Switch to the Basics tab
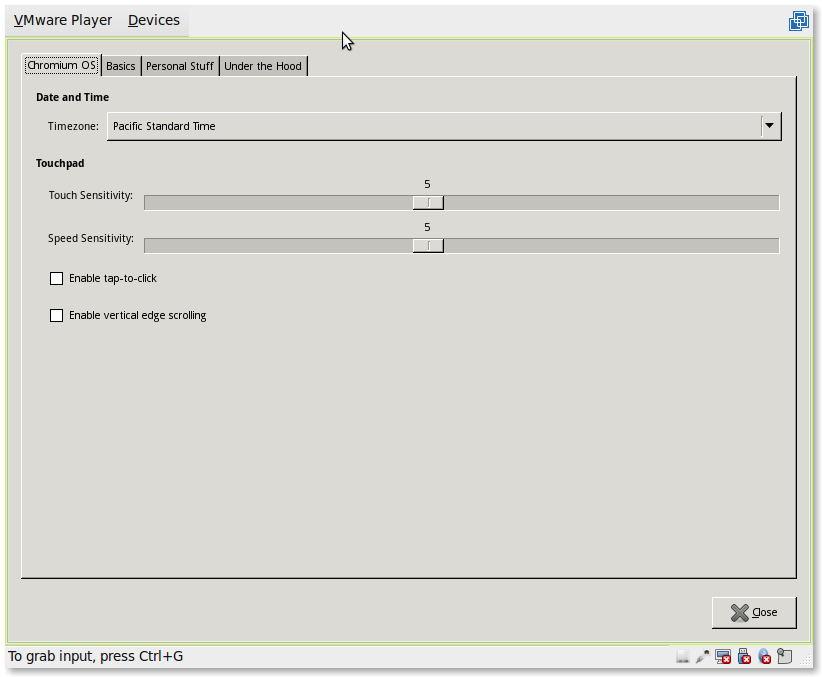822x677 pixels. (121, 66)
